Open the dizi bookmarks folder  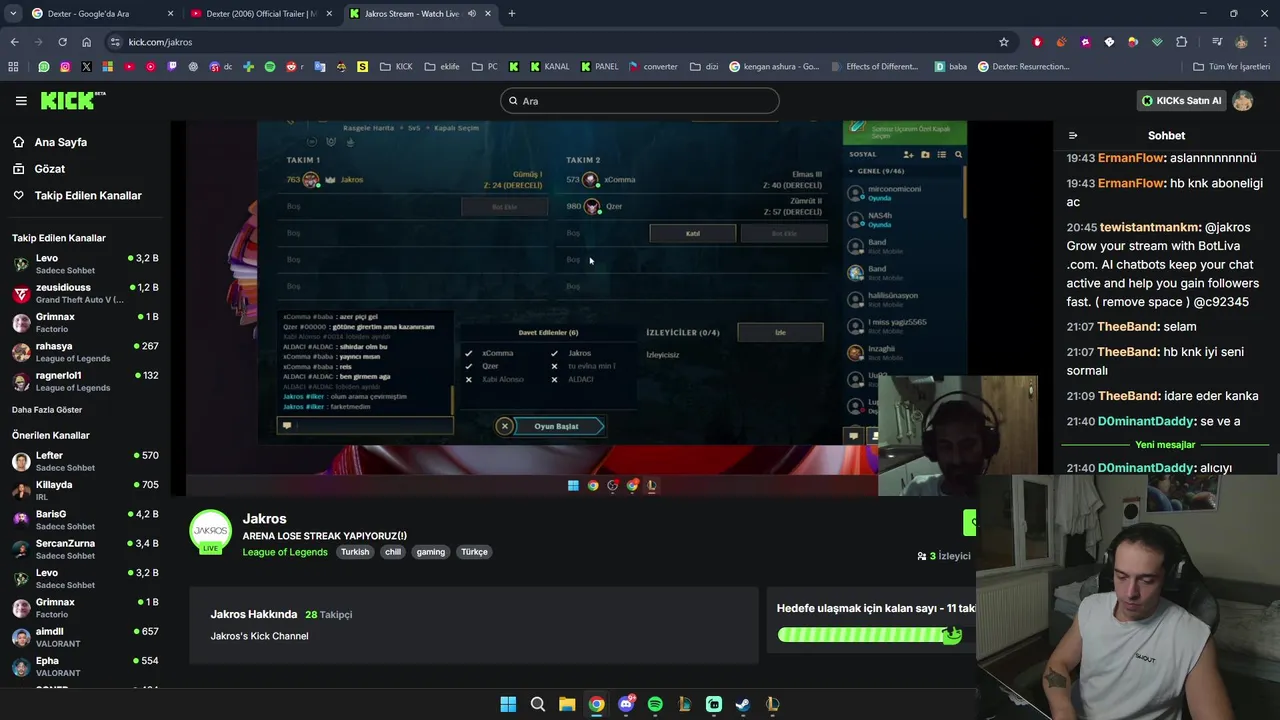704,67
